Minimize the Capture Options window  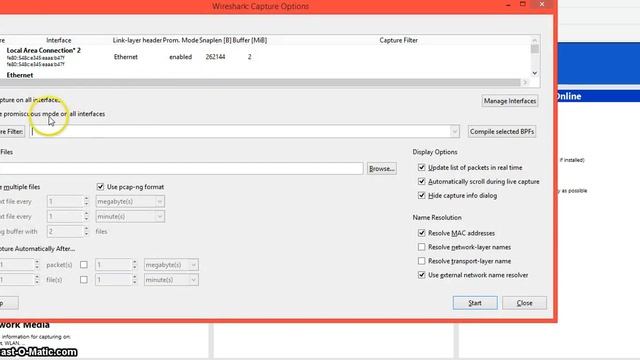tap(508, 5)
